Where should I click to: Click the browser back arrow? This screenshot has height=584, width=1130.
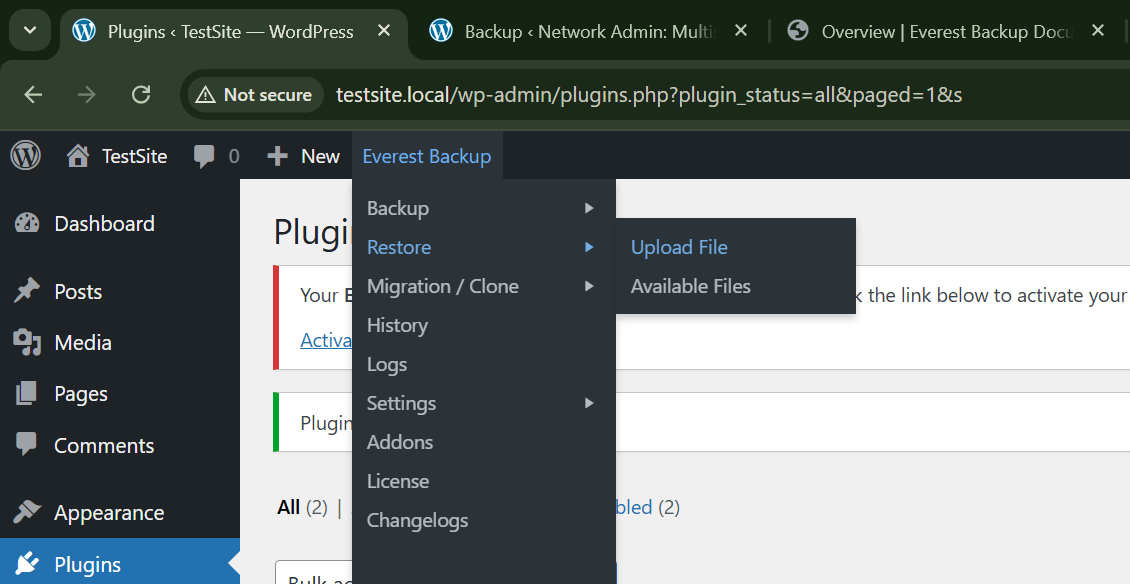[x=33, y=94]
